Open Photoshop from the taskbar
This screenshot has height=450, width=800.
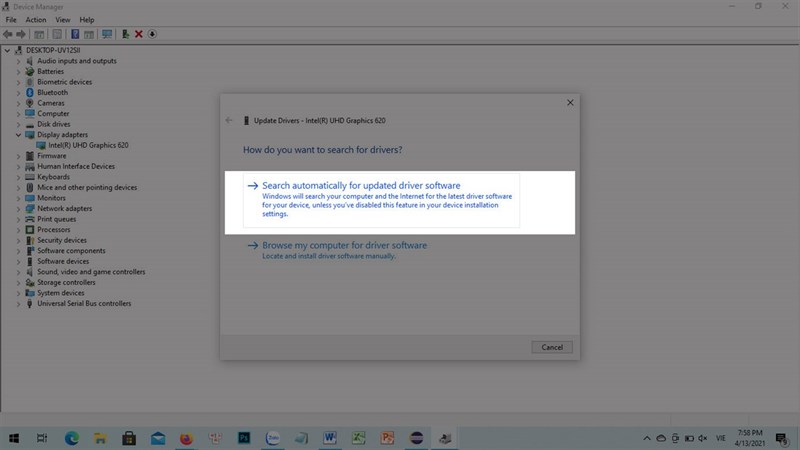click(244, 438)
